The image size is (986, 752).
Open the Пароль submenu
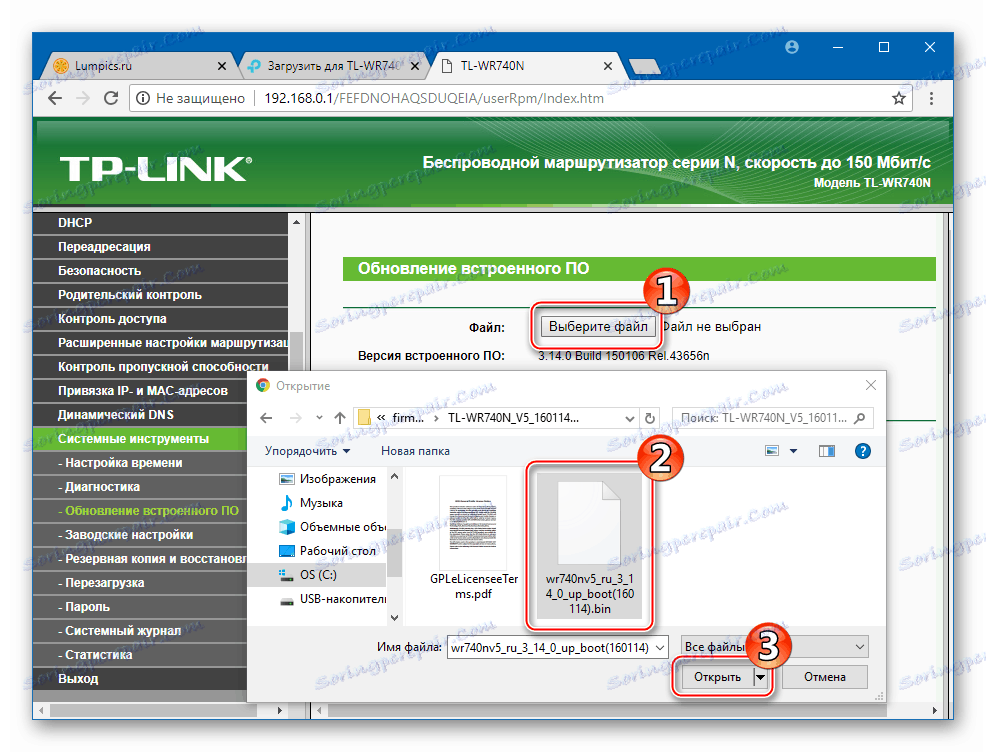(x=140, y=607)
